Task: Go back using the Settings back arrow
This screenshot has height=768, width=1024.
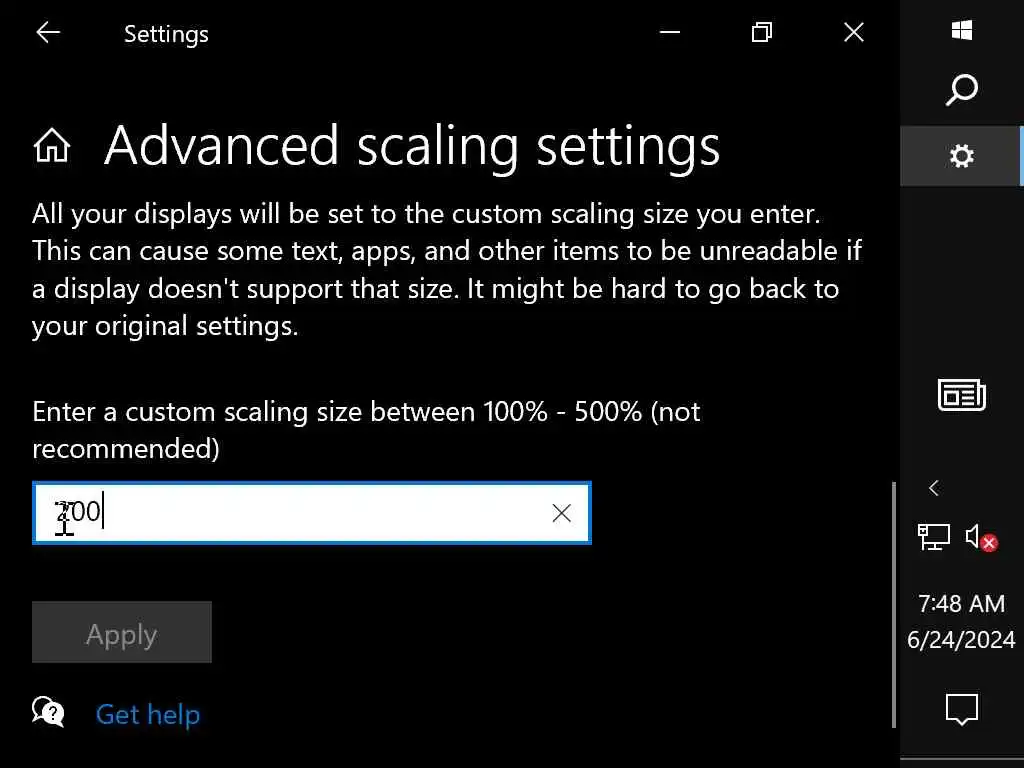Action: (x=48, y=33)
